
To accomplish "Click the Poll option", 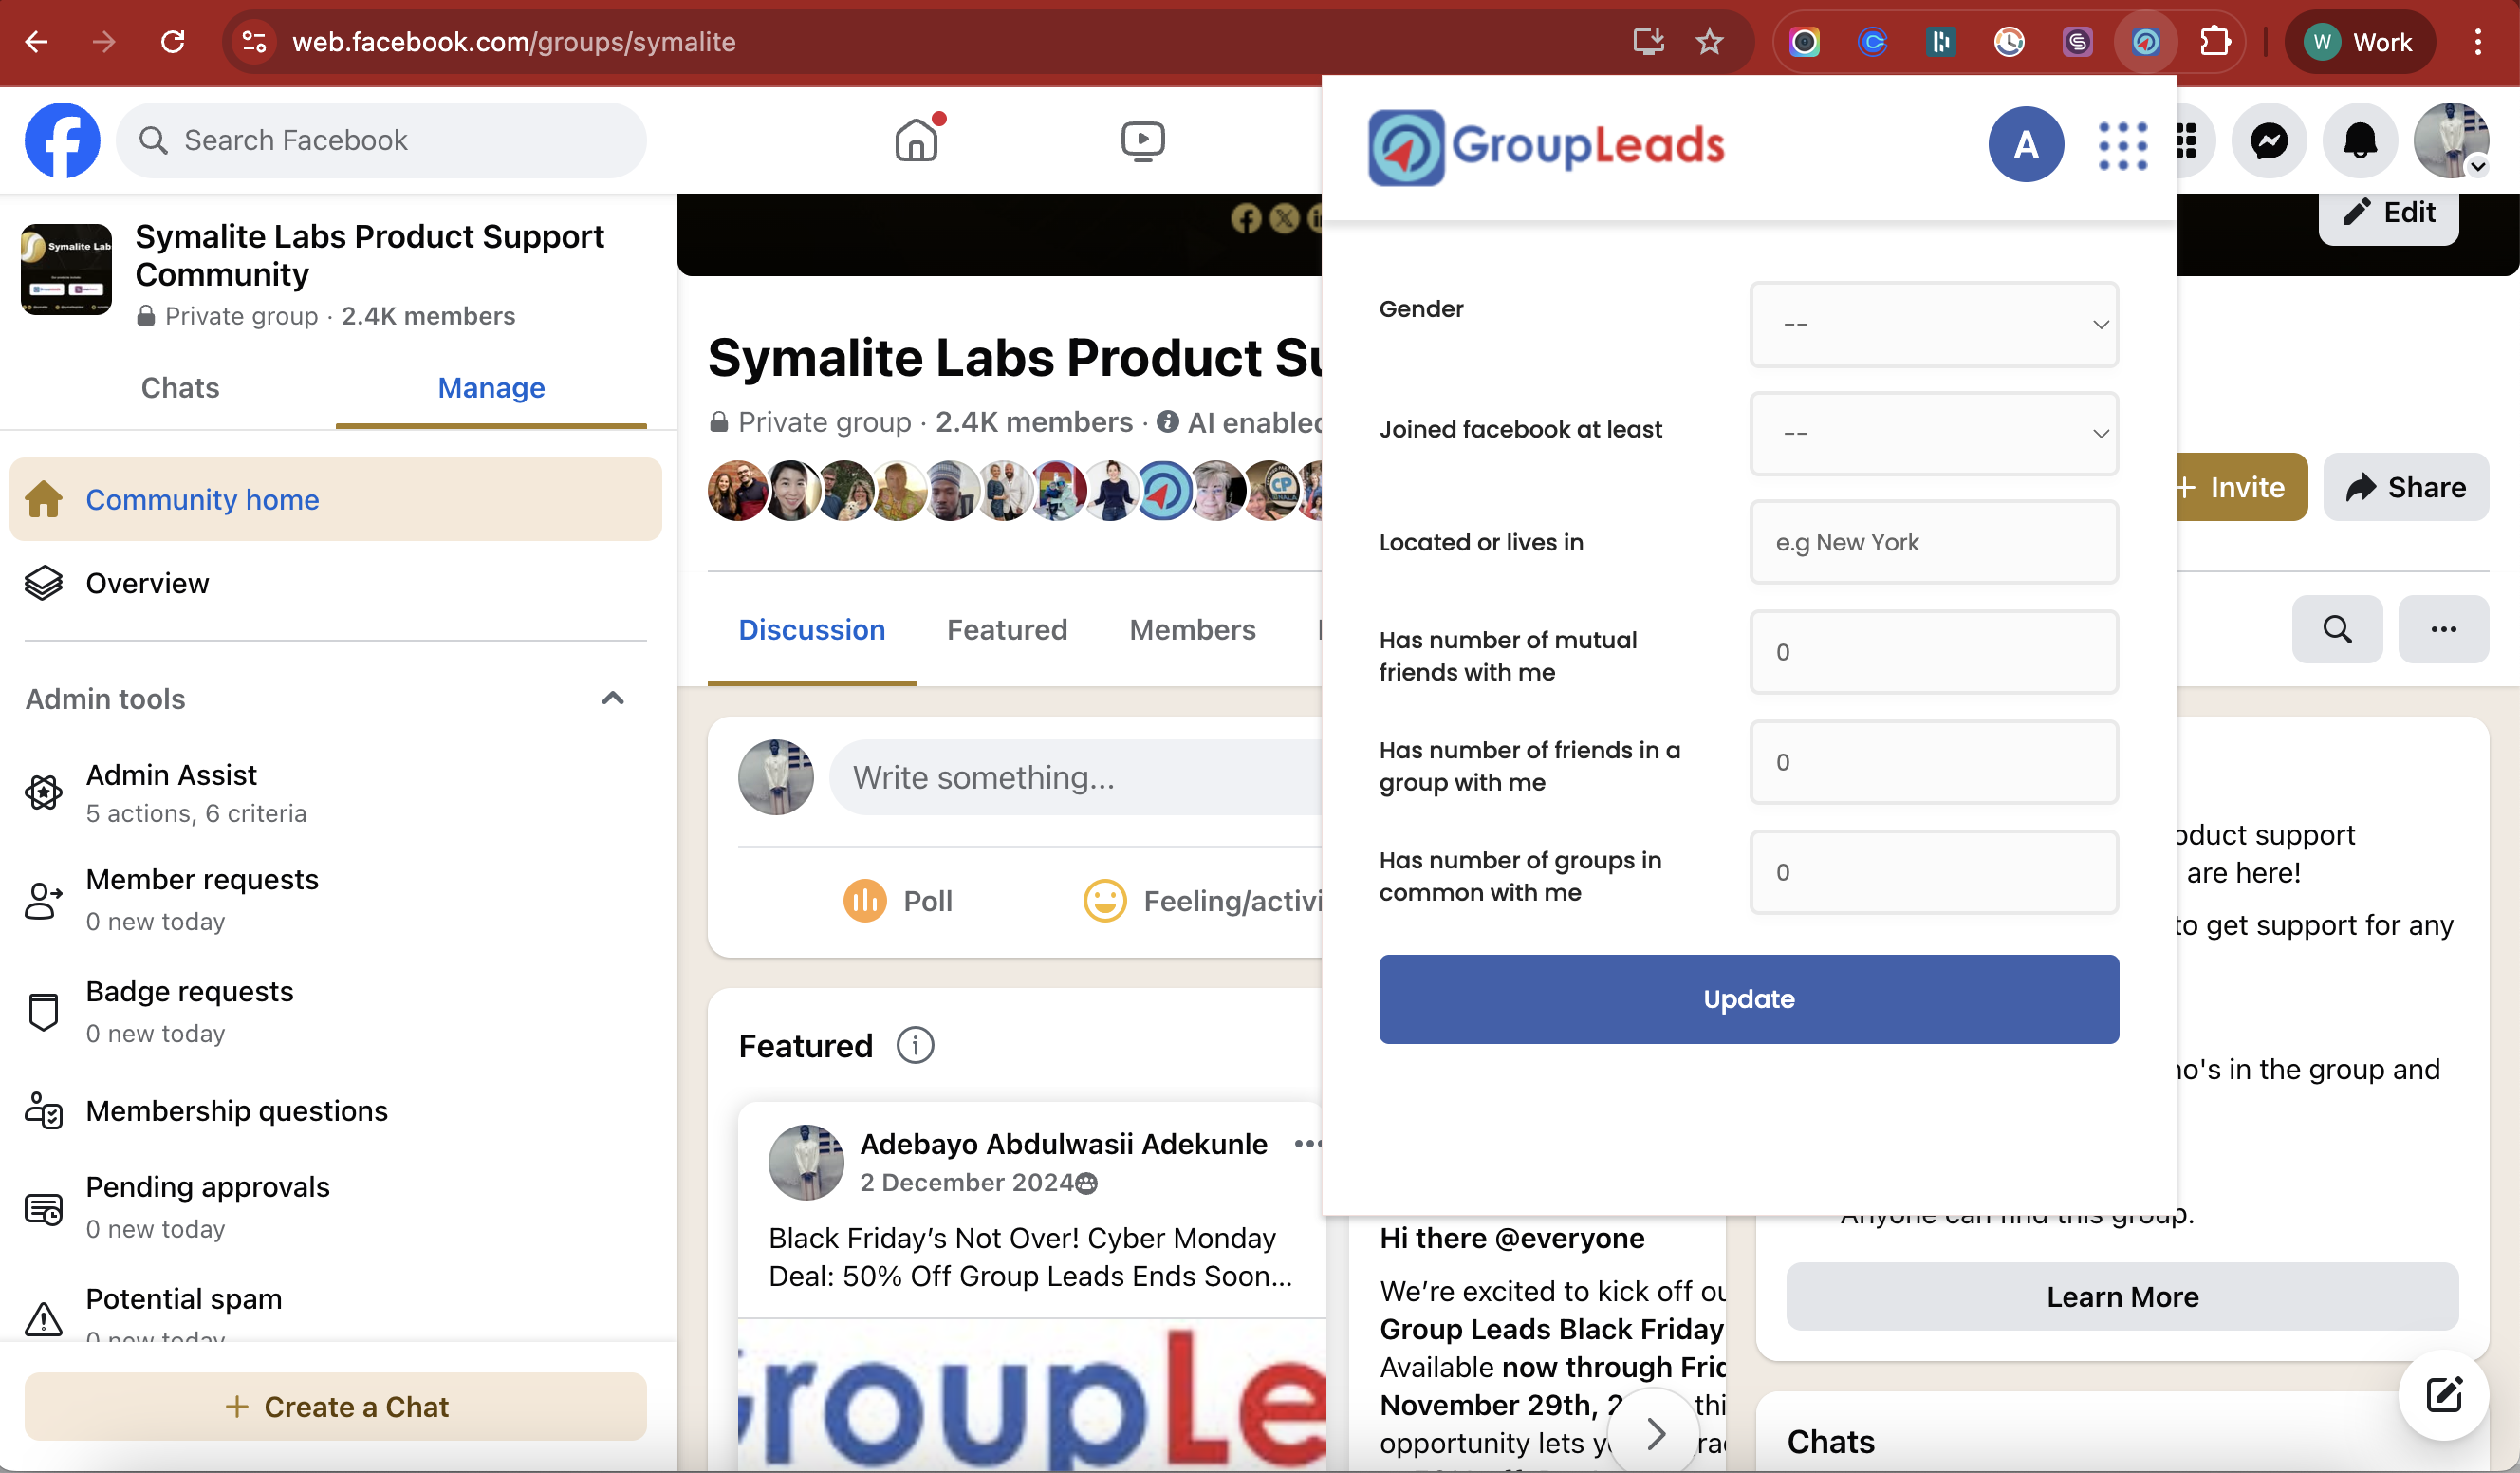I will pyautogui.click(x=897, y=901).
